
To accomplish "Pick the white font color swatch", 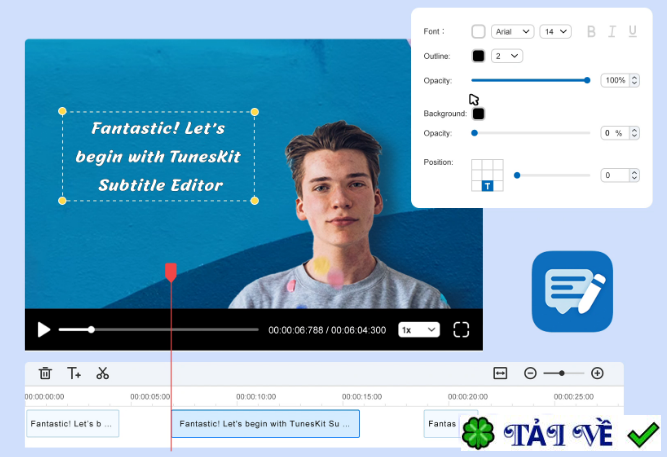I will pos(478,31).
